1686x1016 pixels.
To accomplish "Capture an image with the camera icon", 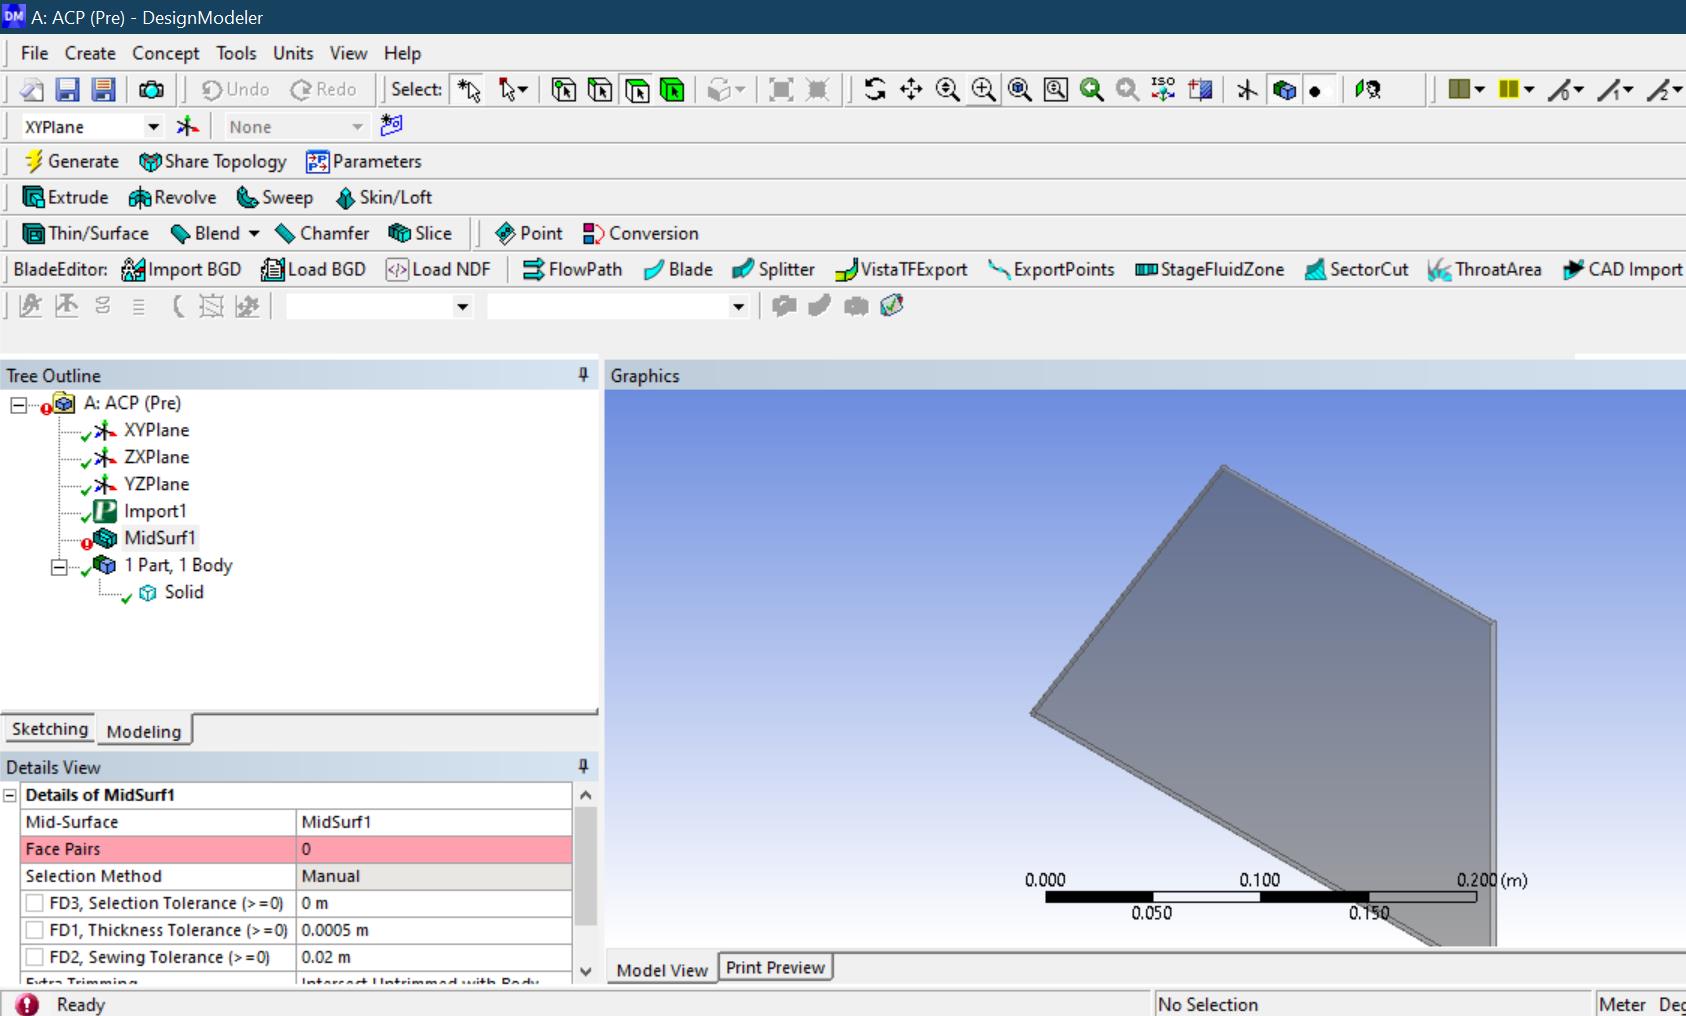I will (x=151, y=90).
